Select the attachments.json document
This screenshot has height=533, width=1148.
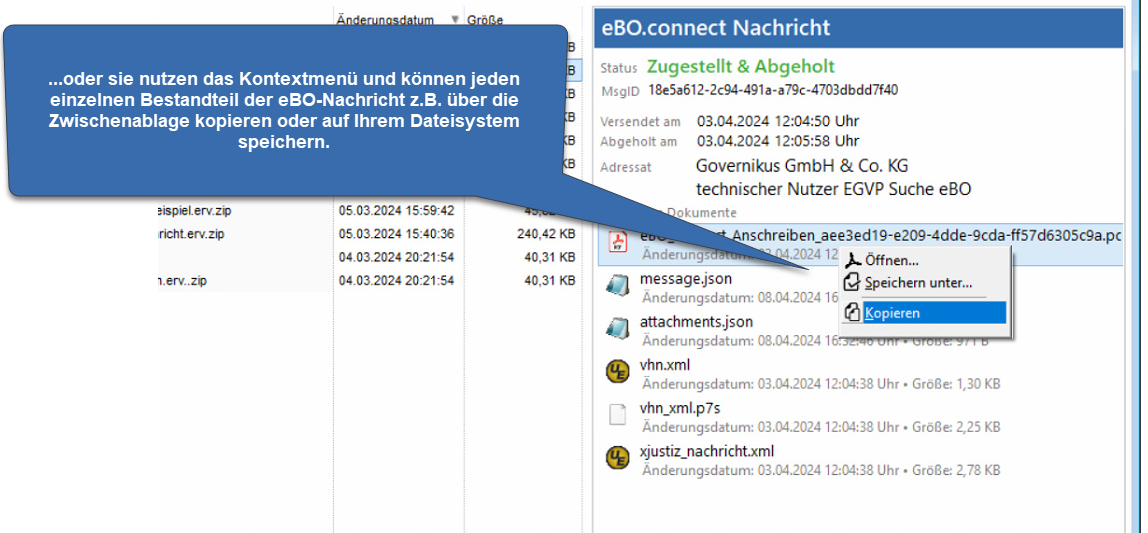(x=696, y=321)
